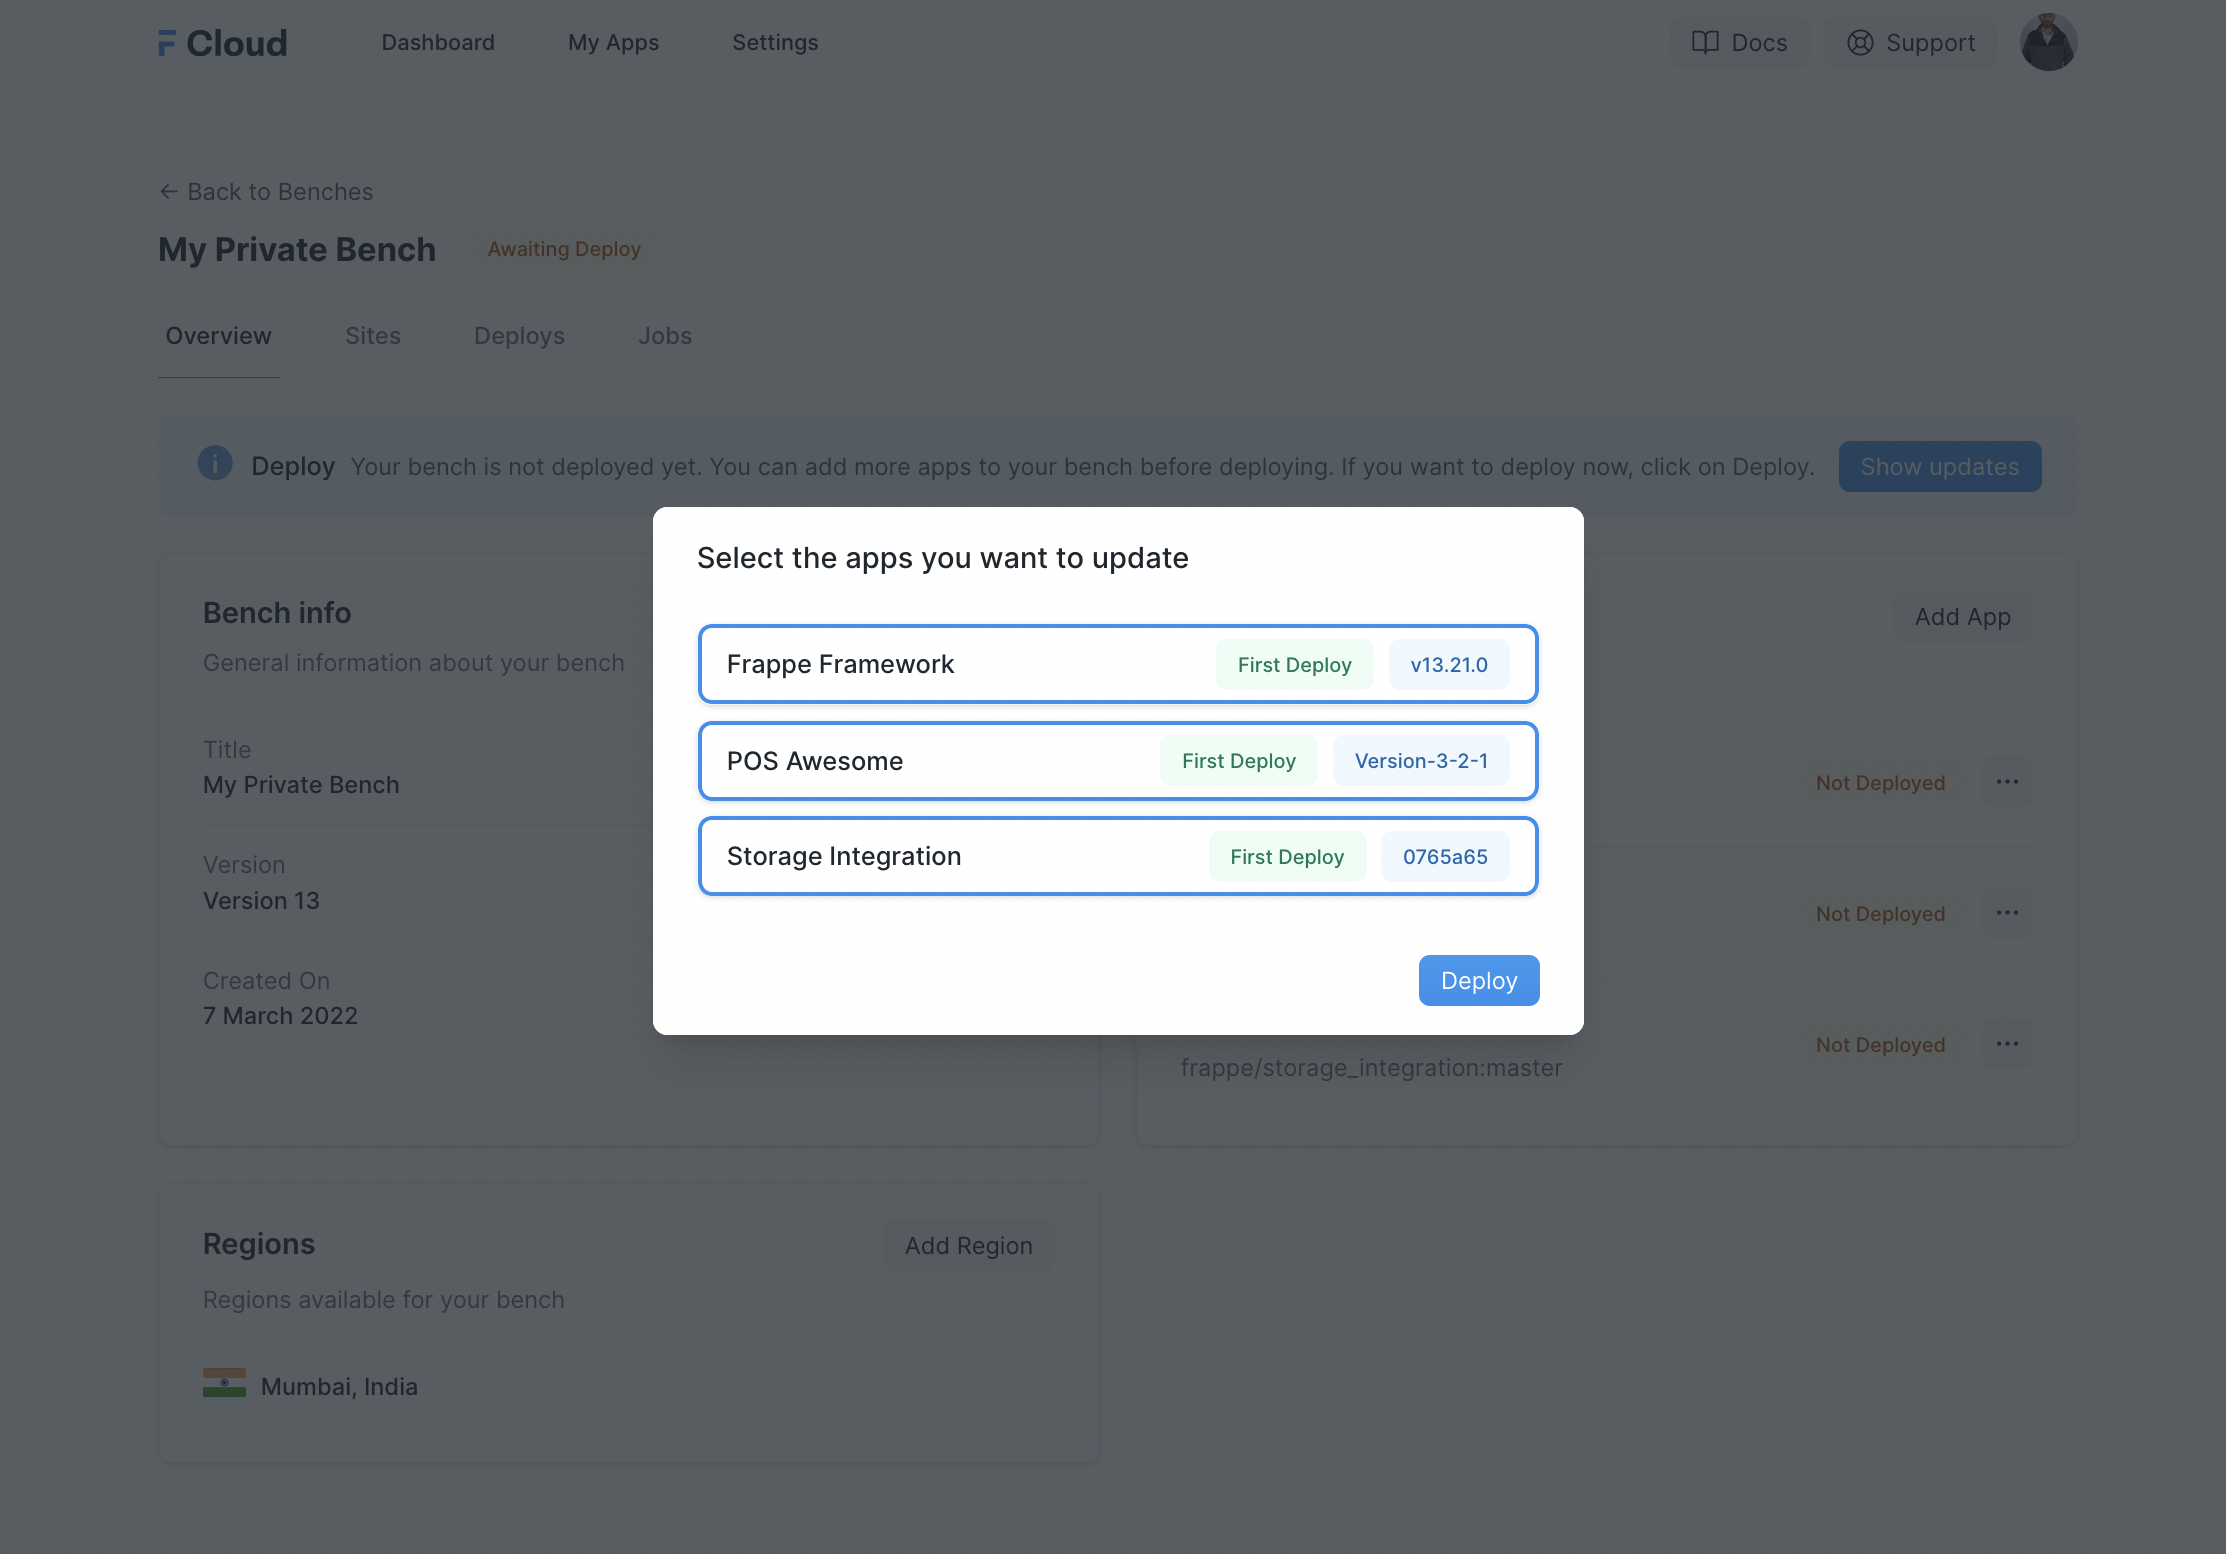Click the Add Region button
Viewport: 2226px width, 1554px height.
(968, 1246)
